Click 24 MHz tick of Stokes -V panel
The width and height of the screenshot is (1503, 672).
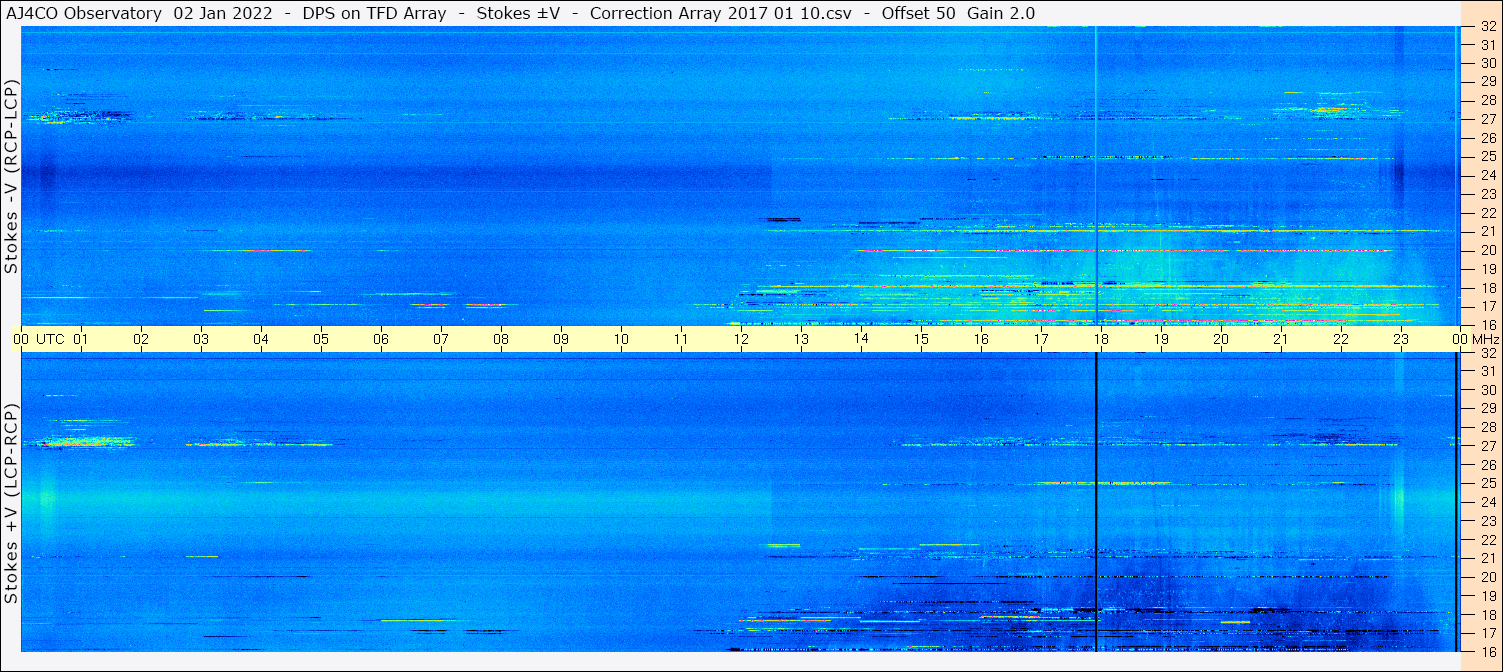pyautogui.click(x=1487, y=175)
